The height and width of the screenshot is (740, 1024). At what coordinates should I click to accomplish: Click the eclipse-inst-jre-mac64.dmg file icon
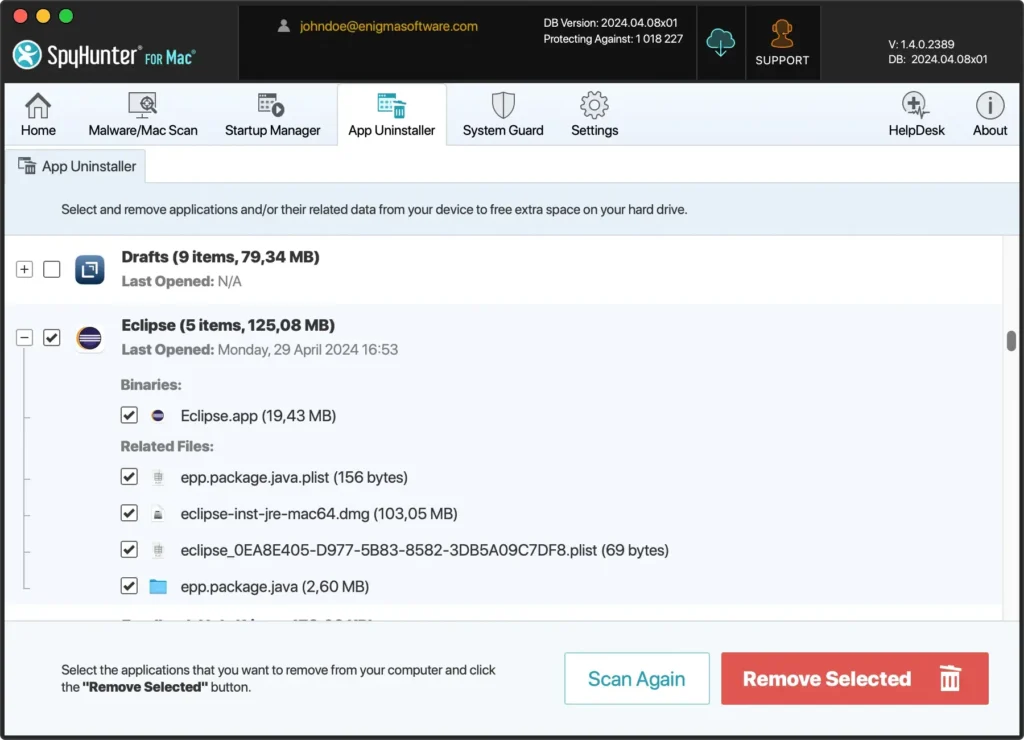coord(158,514)
